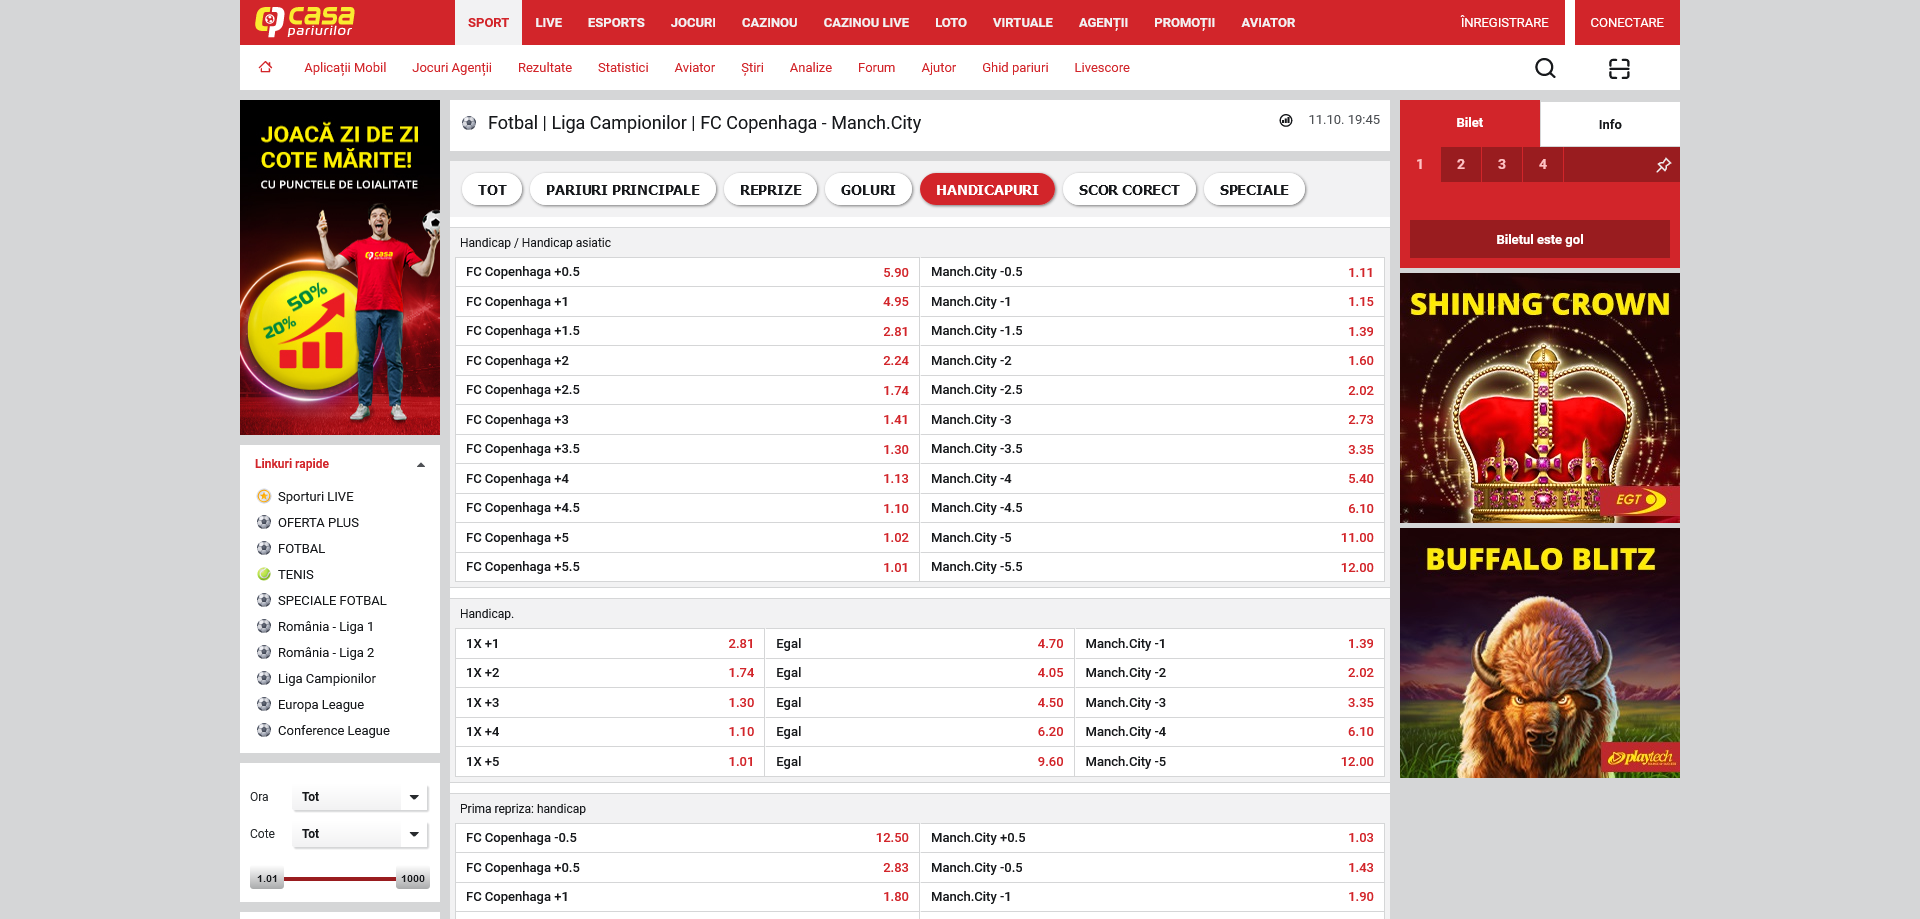Open match statistics icon beside date
This screenshot has width=1920, height=919.
click(1286, 120)
